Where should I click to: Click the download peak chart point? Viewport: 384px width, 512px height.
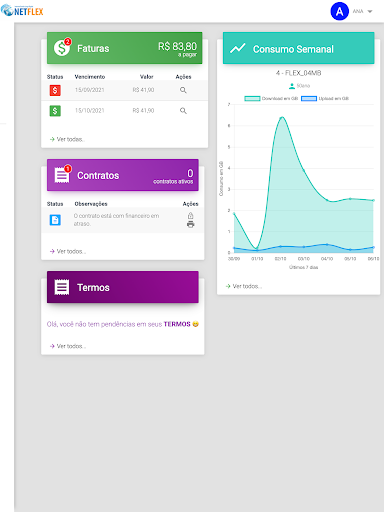(x=282, y=117)
